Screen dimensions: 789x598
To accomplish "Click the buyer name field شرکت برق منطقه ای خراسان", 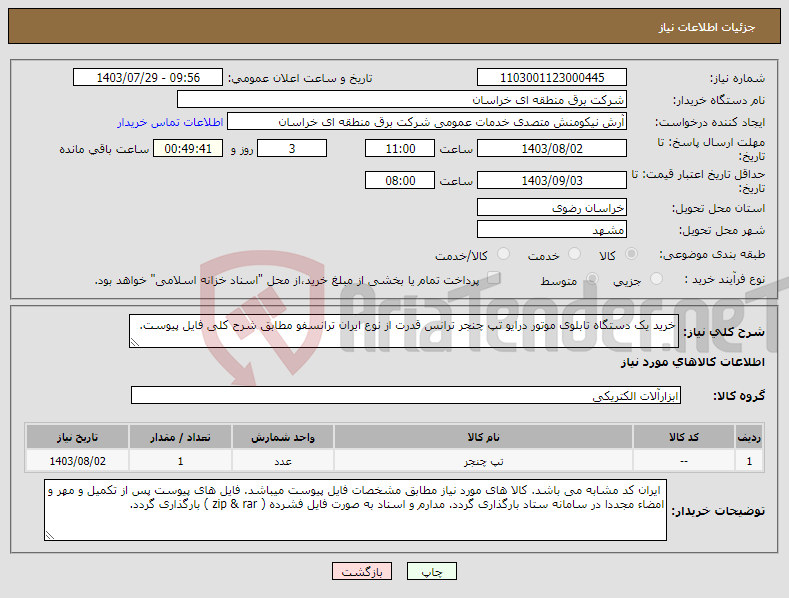I will point(402,100).
